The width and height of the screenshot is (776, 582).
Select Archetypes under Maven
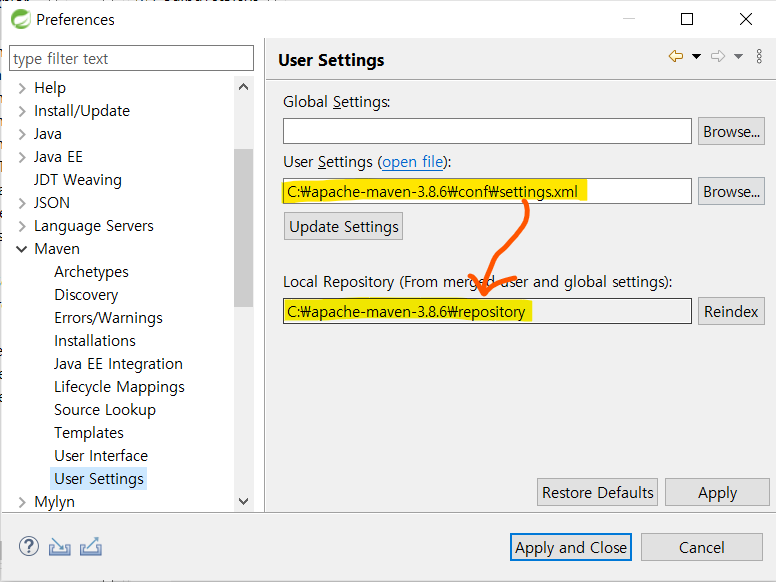coord(91,272)
